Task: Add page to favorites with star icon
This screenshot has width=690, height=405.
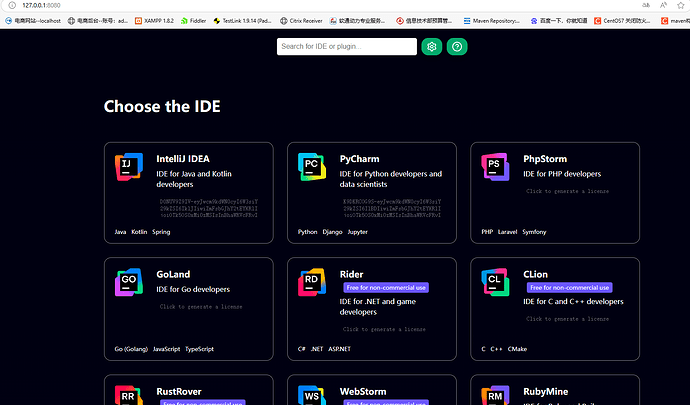Action: 681,5
